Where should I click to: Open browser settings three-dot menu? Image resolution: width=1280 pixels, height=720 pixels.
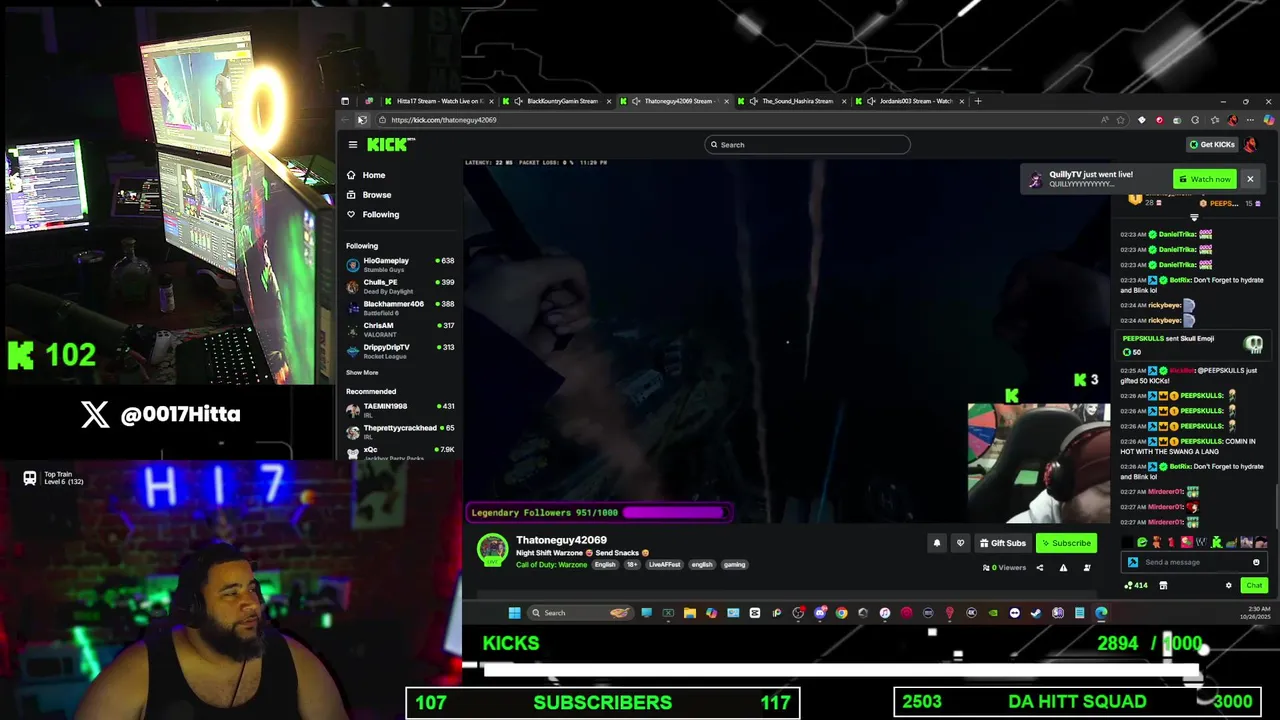pyautogui.click(x=1250, y=120)
